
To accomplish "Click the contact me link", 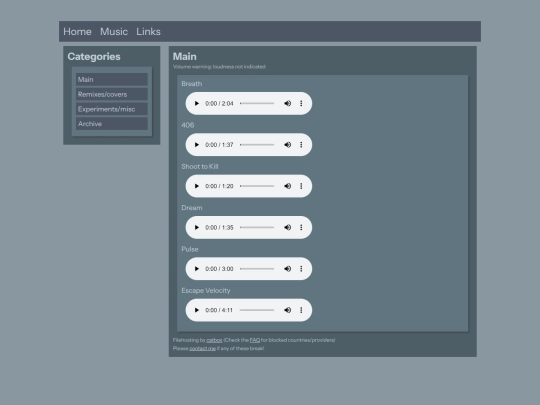I will click(x=202, y=349).
